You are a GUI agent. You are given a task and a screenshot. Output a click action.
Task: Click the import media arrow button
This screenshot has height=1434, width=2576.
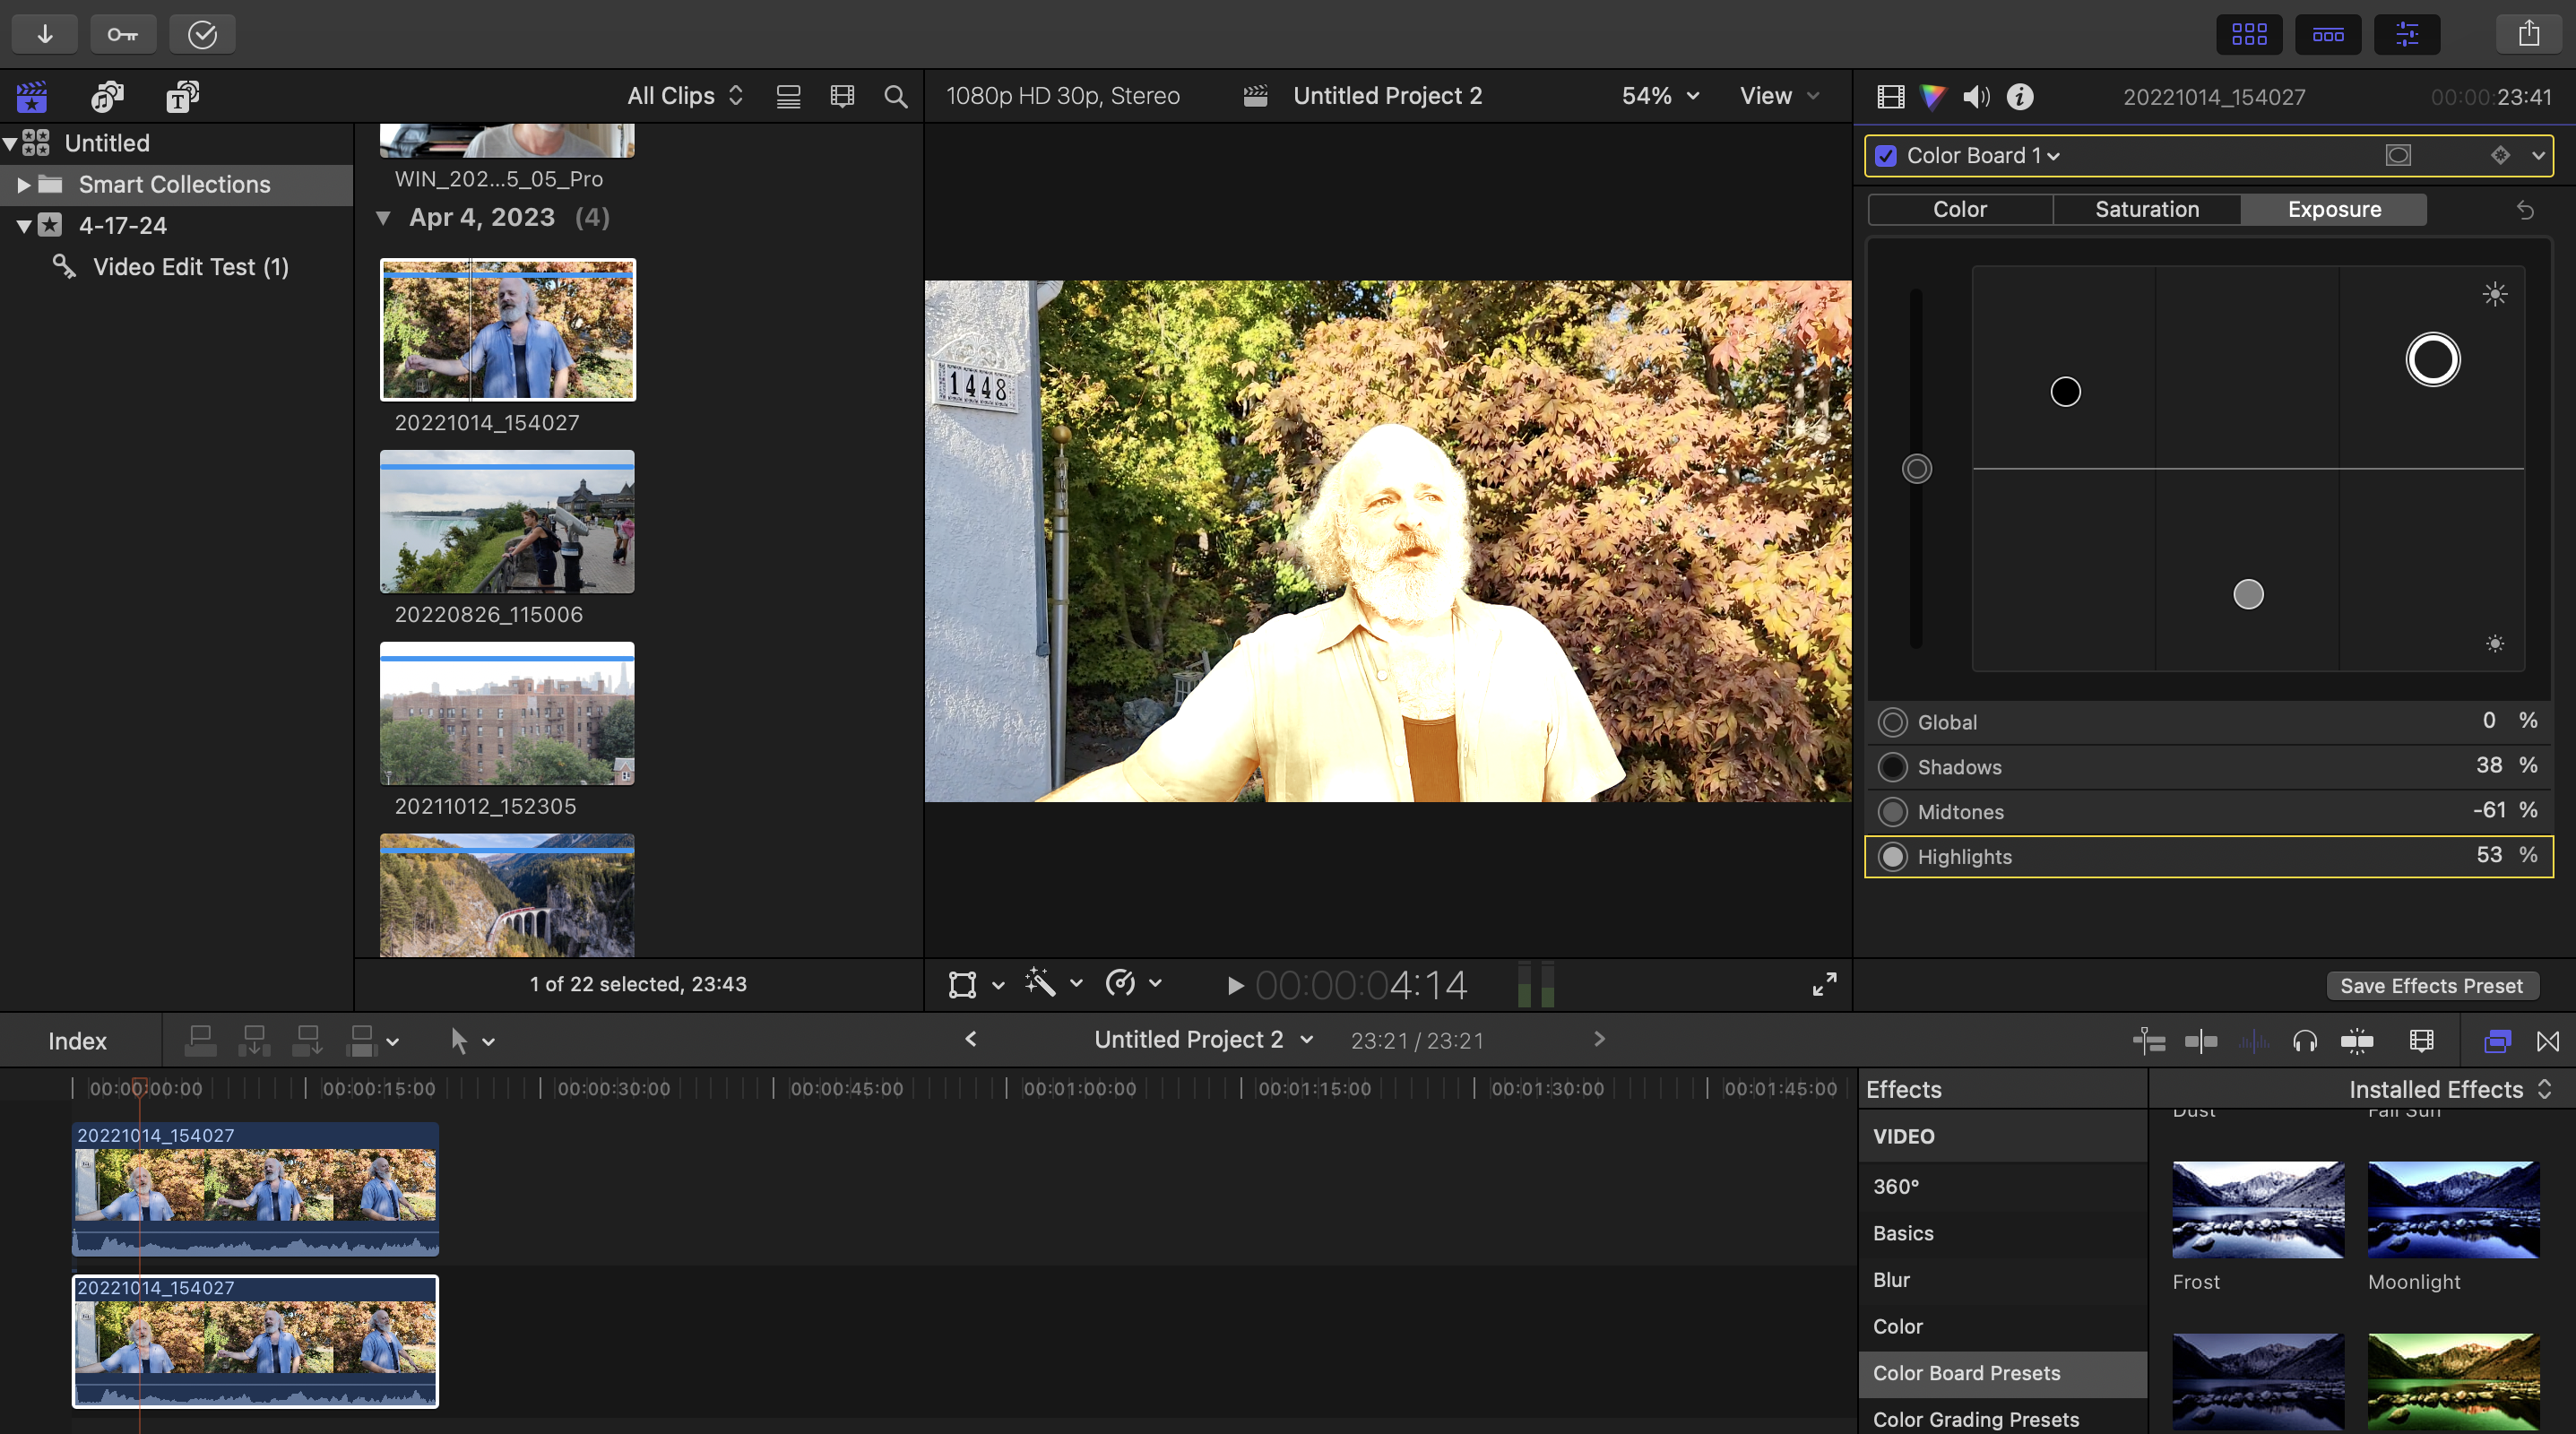pos(45,34)
